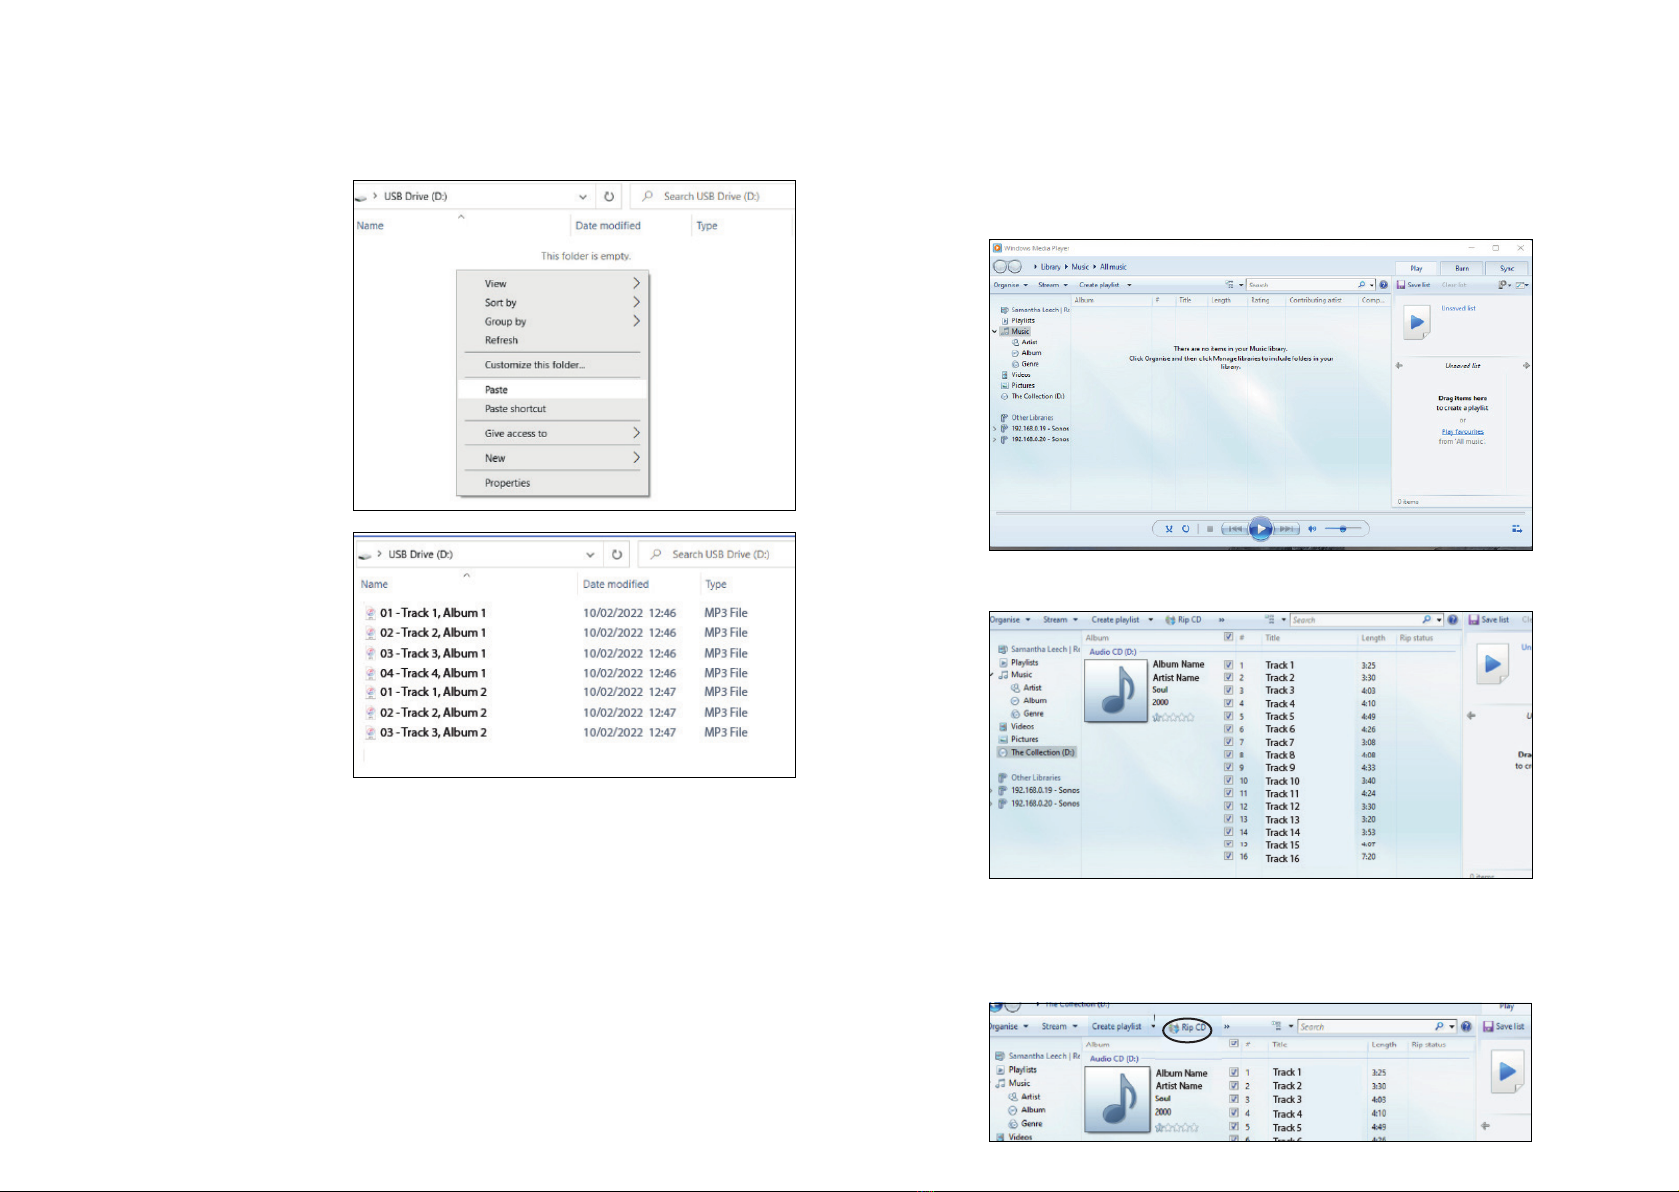Viewport: 1679px width, 1192px height.
Task: Open address bar dropdown in MP3-listing USB Drive window
Action: tap(591, 554)
